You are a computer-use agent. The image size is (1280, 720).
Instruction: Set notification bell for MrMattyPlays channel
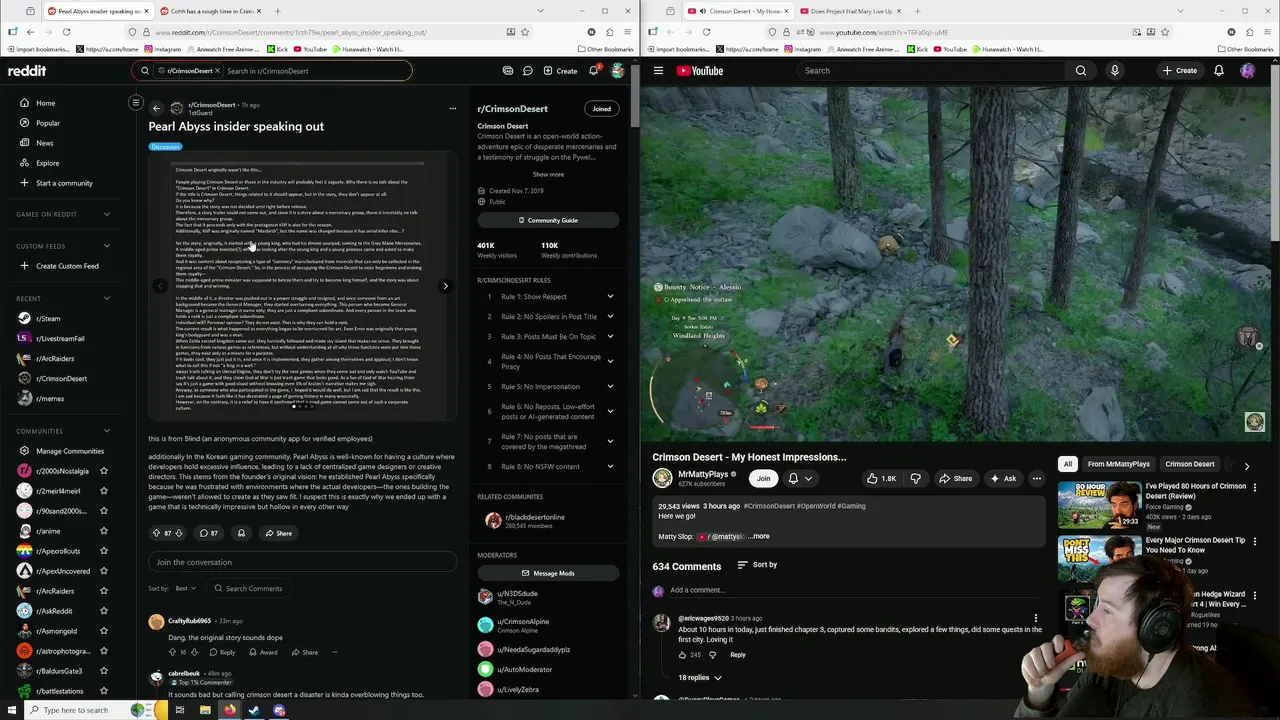coord(799,478)
